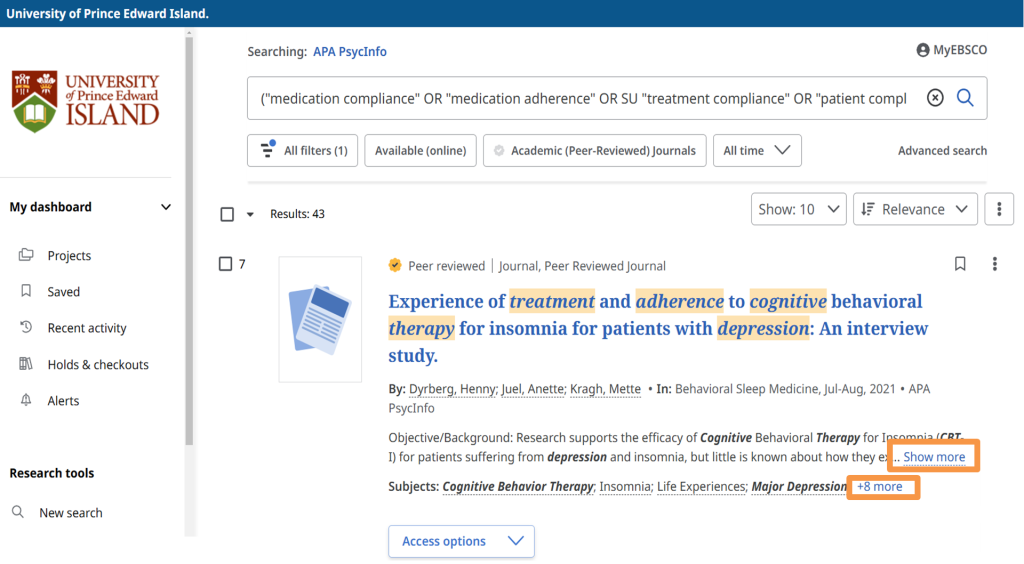The image size is (1024, 564).
Task: Open the results toolbar kebab menu
Action: [x=999, y=209]
